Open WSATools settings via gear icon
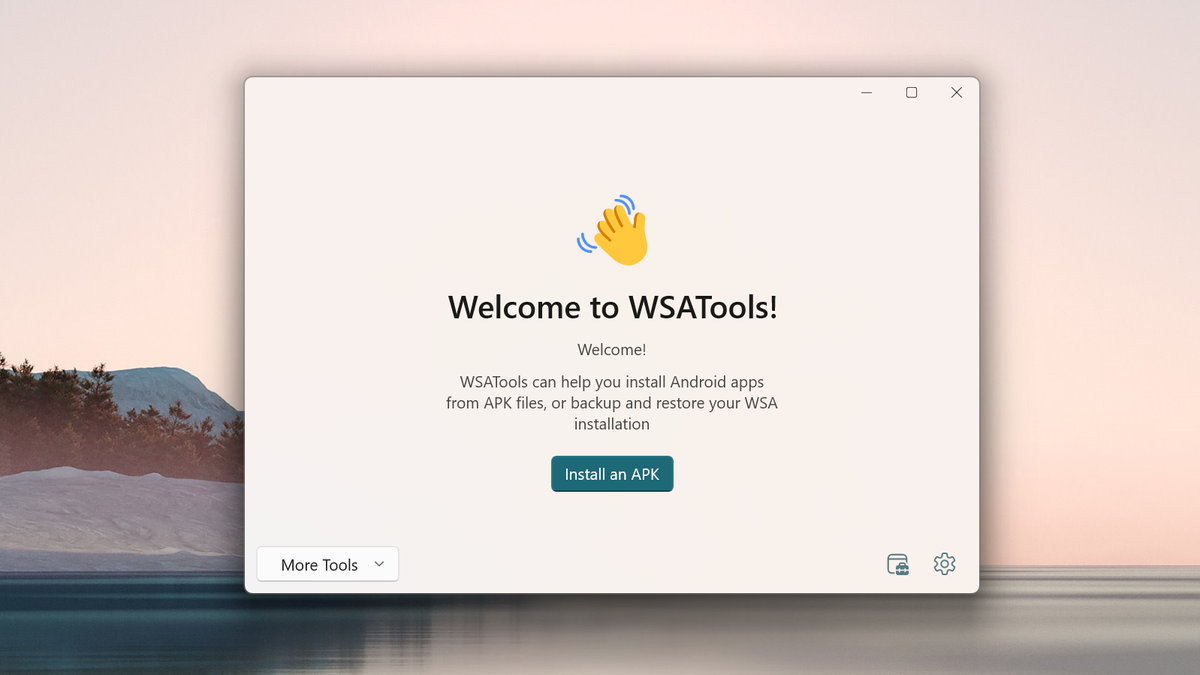This screenshot has height=675, width=1200. click(x=944, y=564)
